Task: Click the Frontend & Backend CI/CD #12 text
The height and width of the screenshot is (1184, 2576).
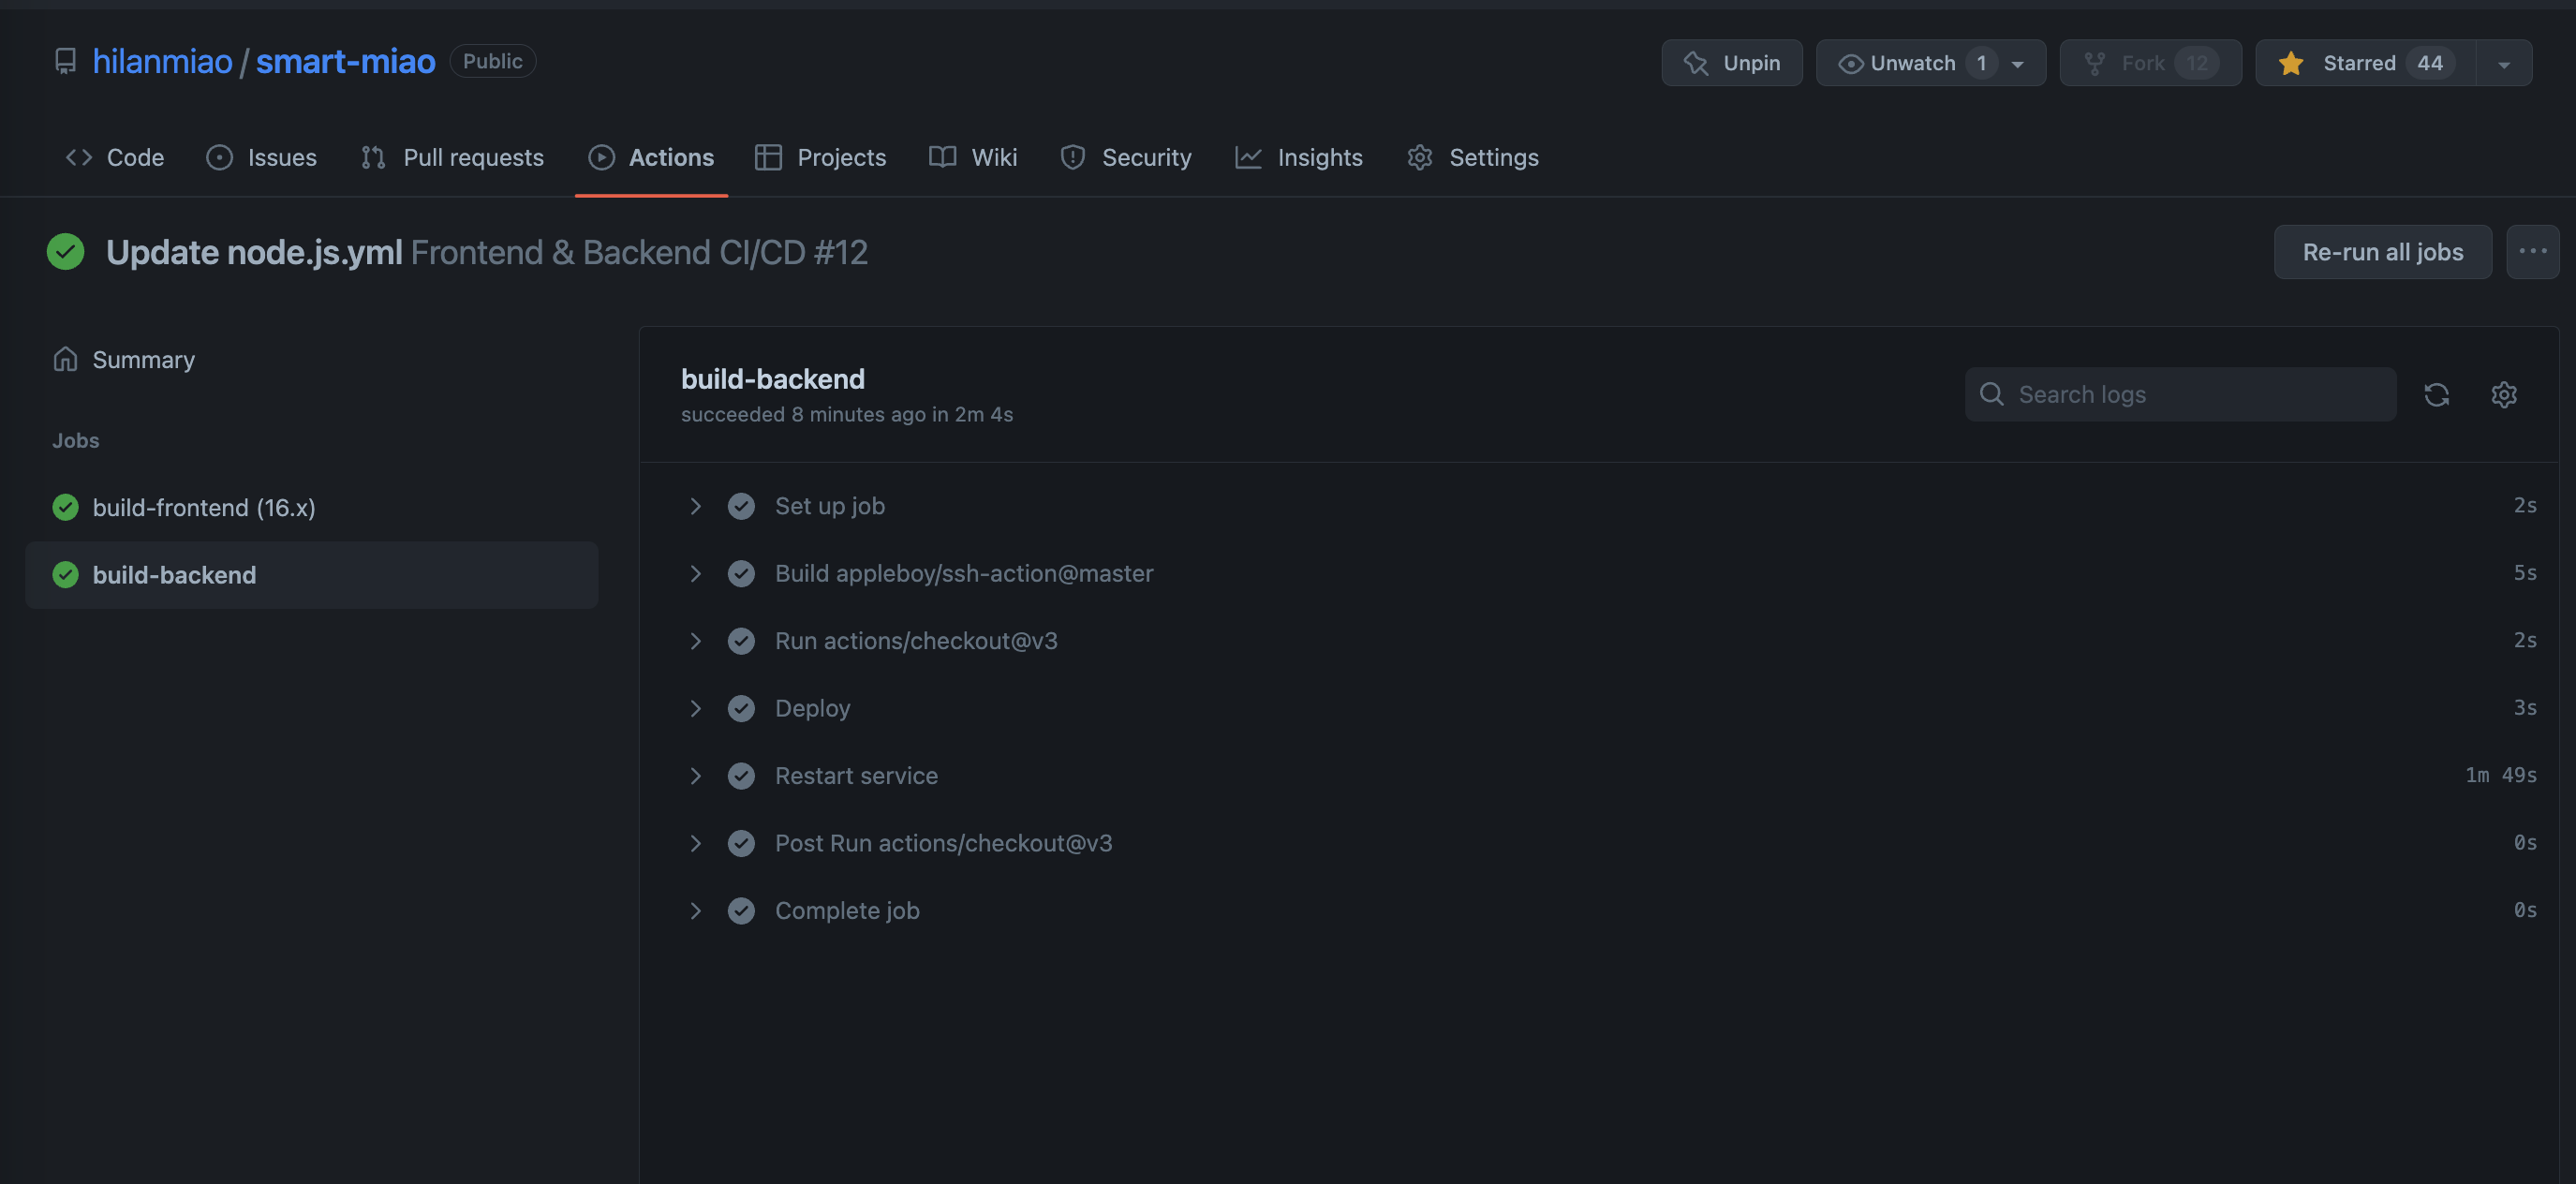Action: pos(639,252)
